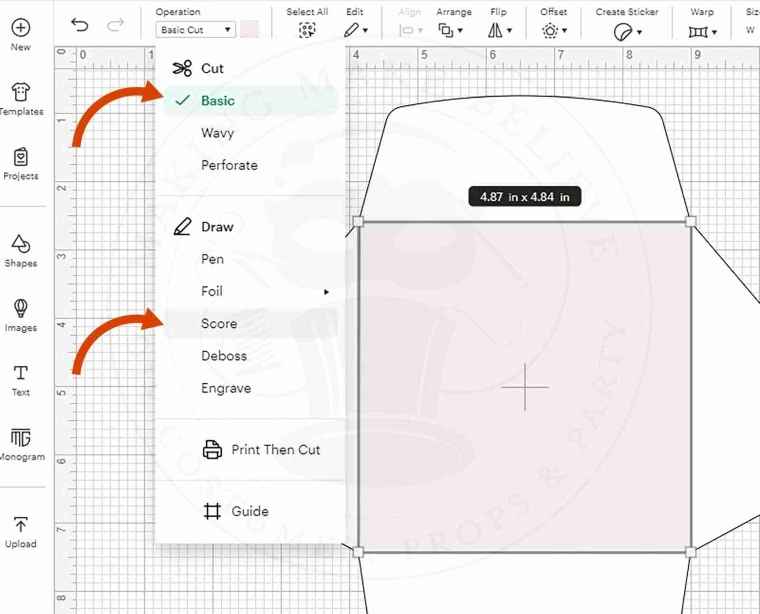This screenshot has width=760, height=614.
Task: Choose Wavy cut operation
Action: coord(218,133)
